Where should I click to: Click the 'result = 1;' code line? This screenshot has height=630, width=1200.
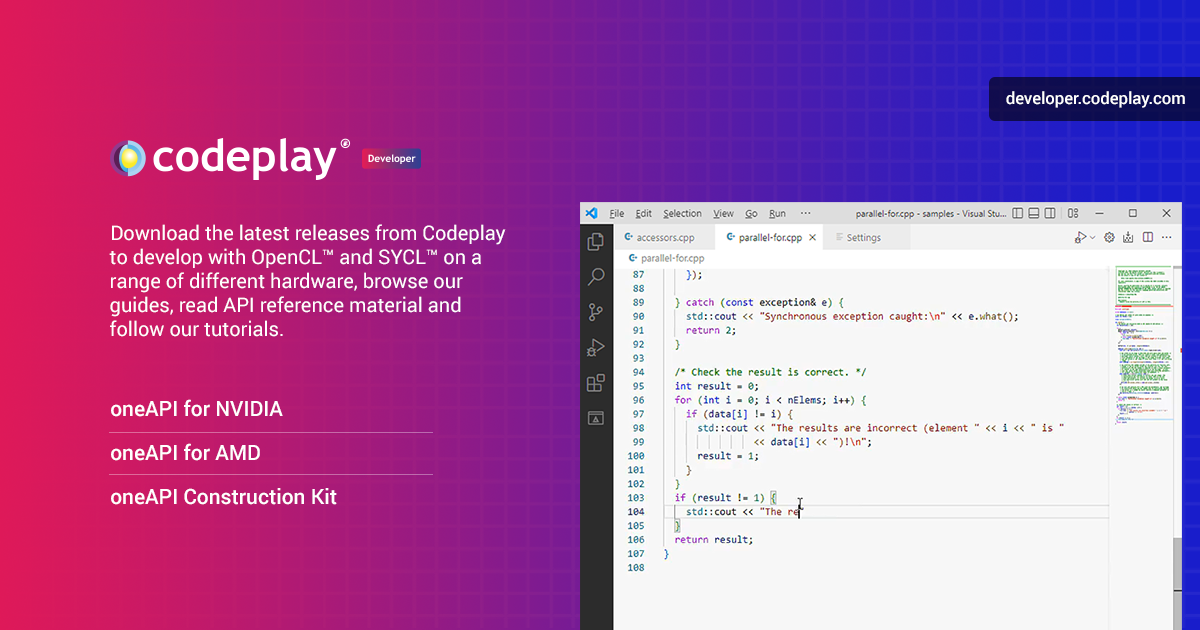click(728, 456)
